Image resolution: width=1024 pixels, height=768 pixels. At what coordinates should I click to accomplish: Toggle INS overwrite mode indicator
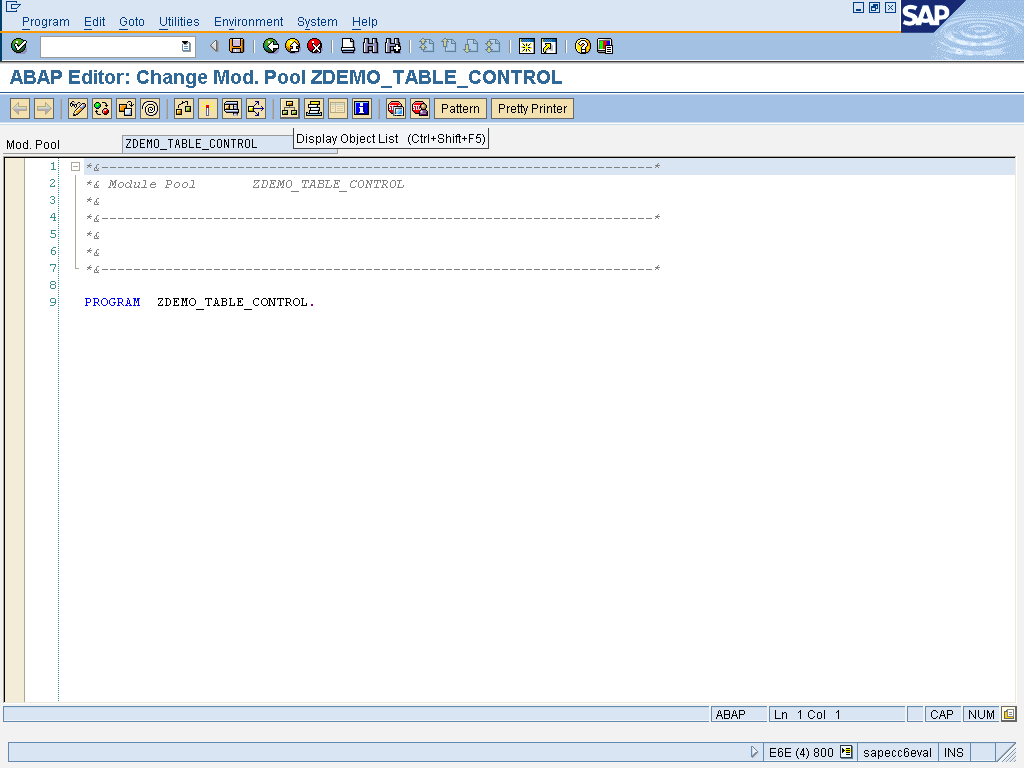pos(953,752)
